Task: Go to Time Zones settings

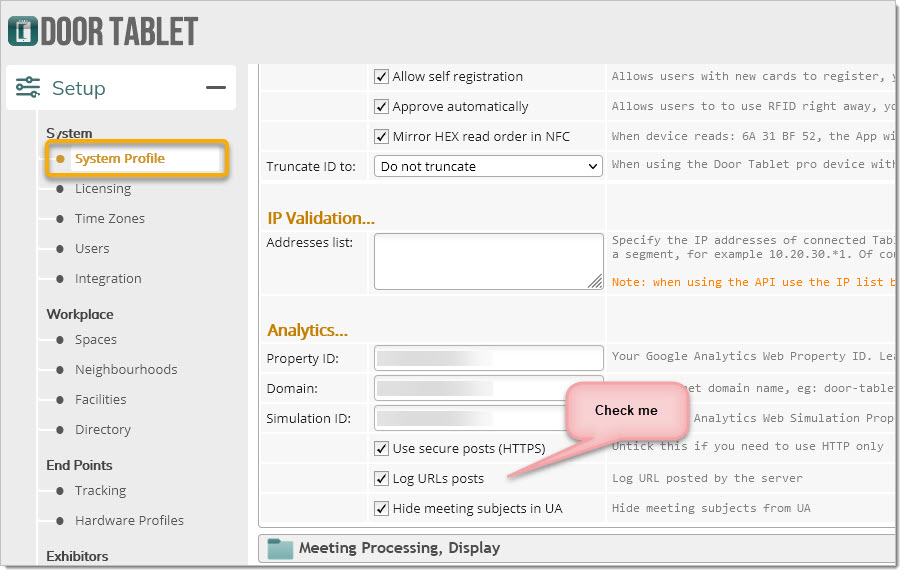Action: click(110, 219)
